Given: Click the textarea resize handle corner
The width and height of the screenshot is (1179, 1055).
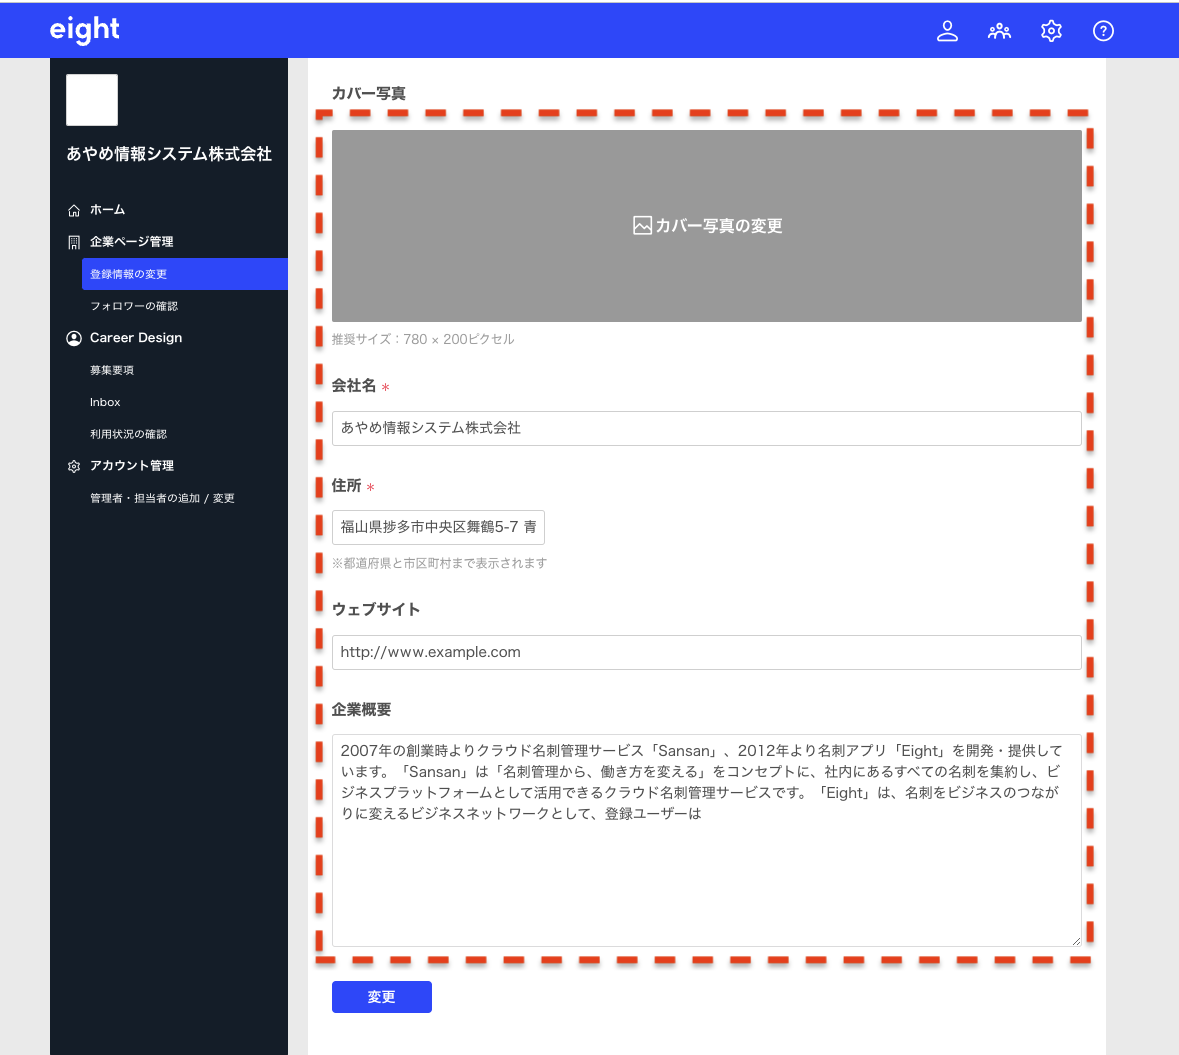Looking at the screenshot, I should [1076, 941].
